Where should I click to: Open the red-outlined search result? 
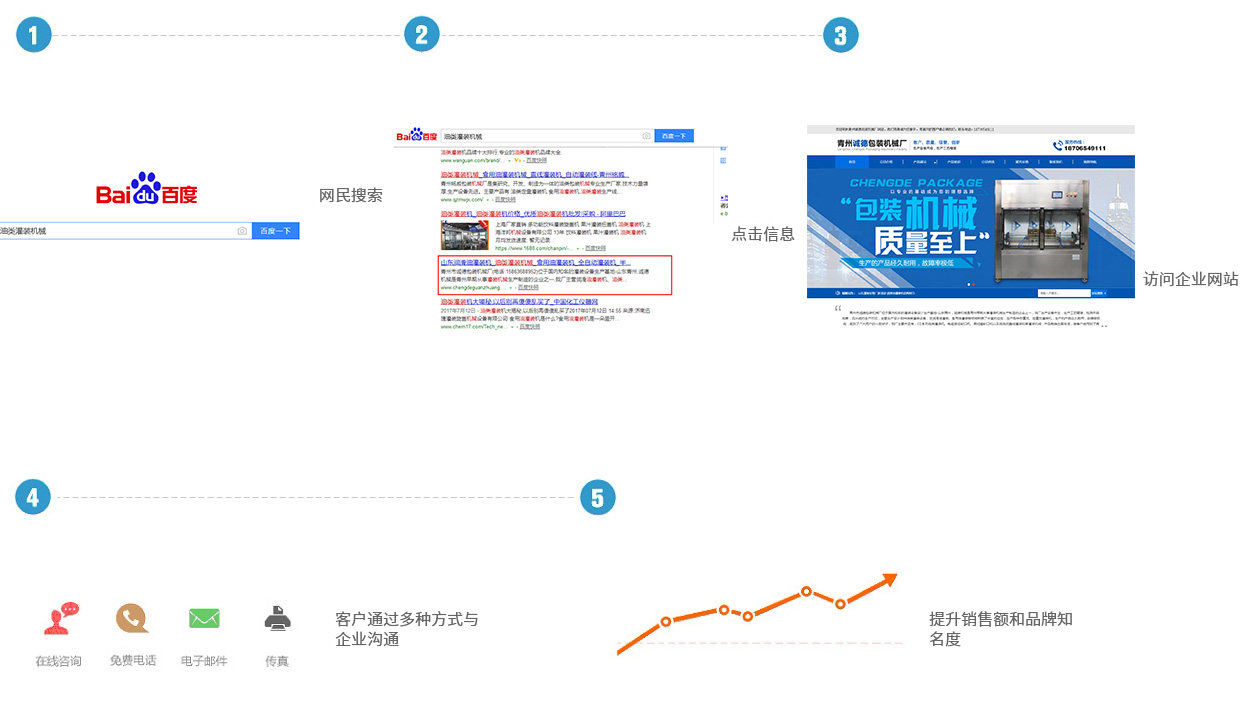[555, 275]
